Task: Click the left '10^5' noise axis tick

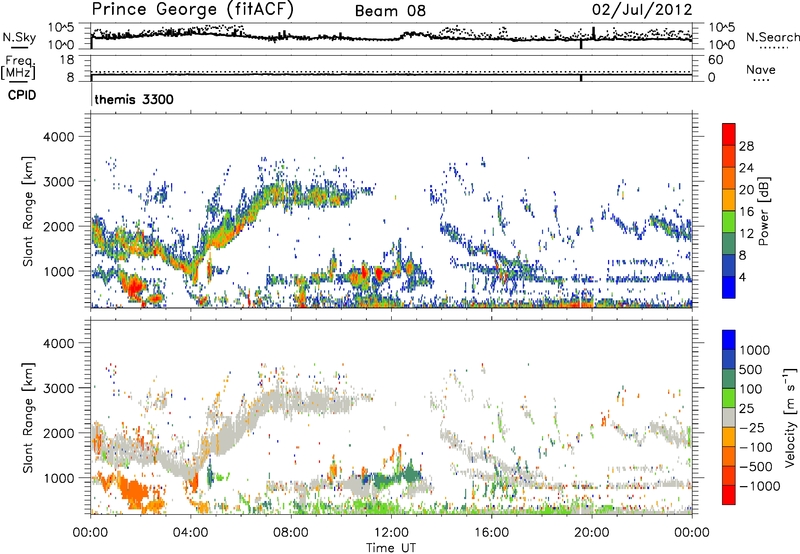Action: pos(61,27)
